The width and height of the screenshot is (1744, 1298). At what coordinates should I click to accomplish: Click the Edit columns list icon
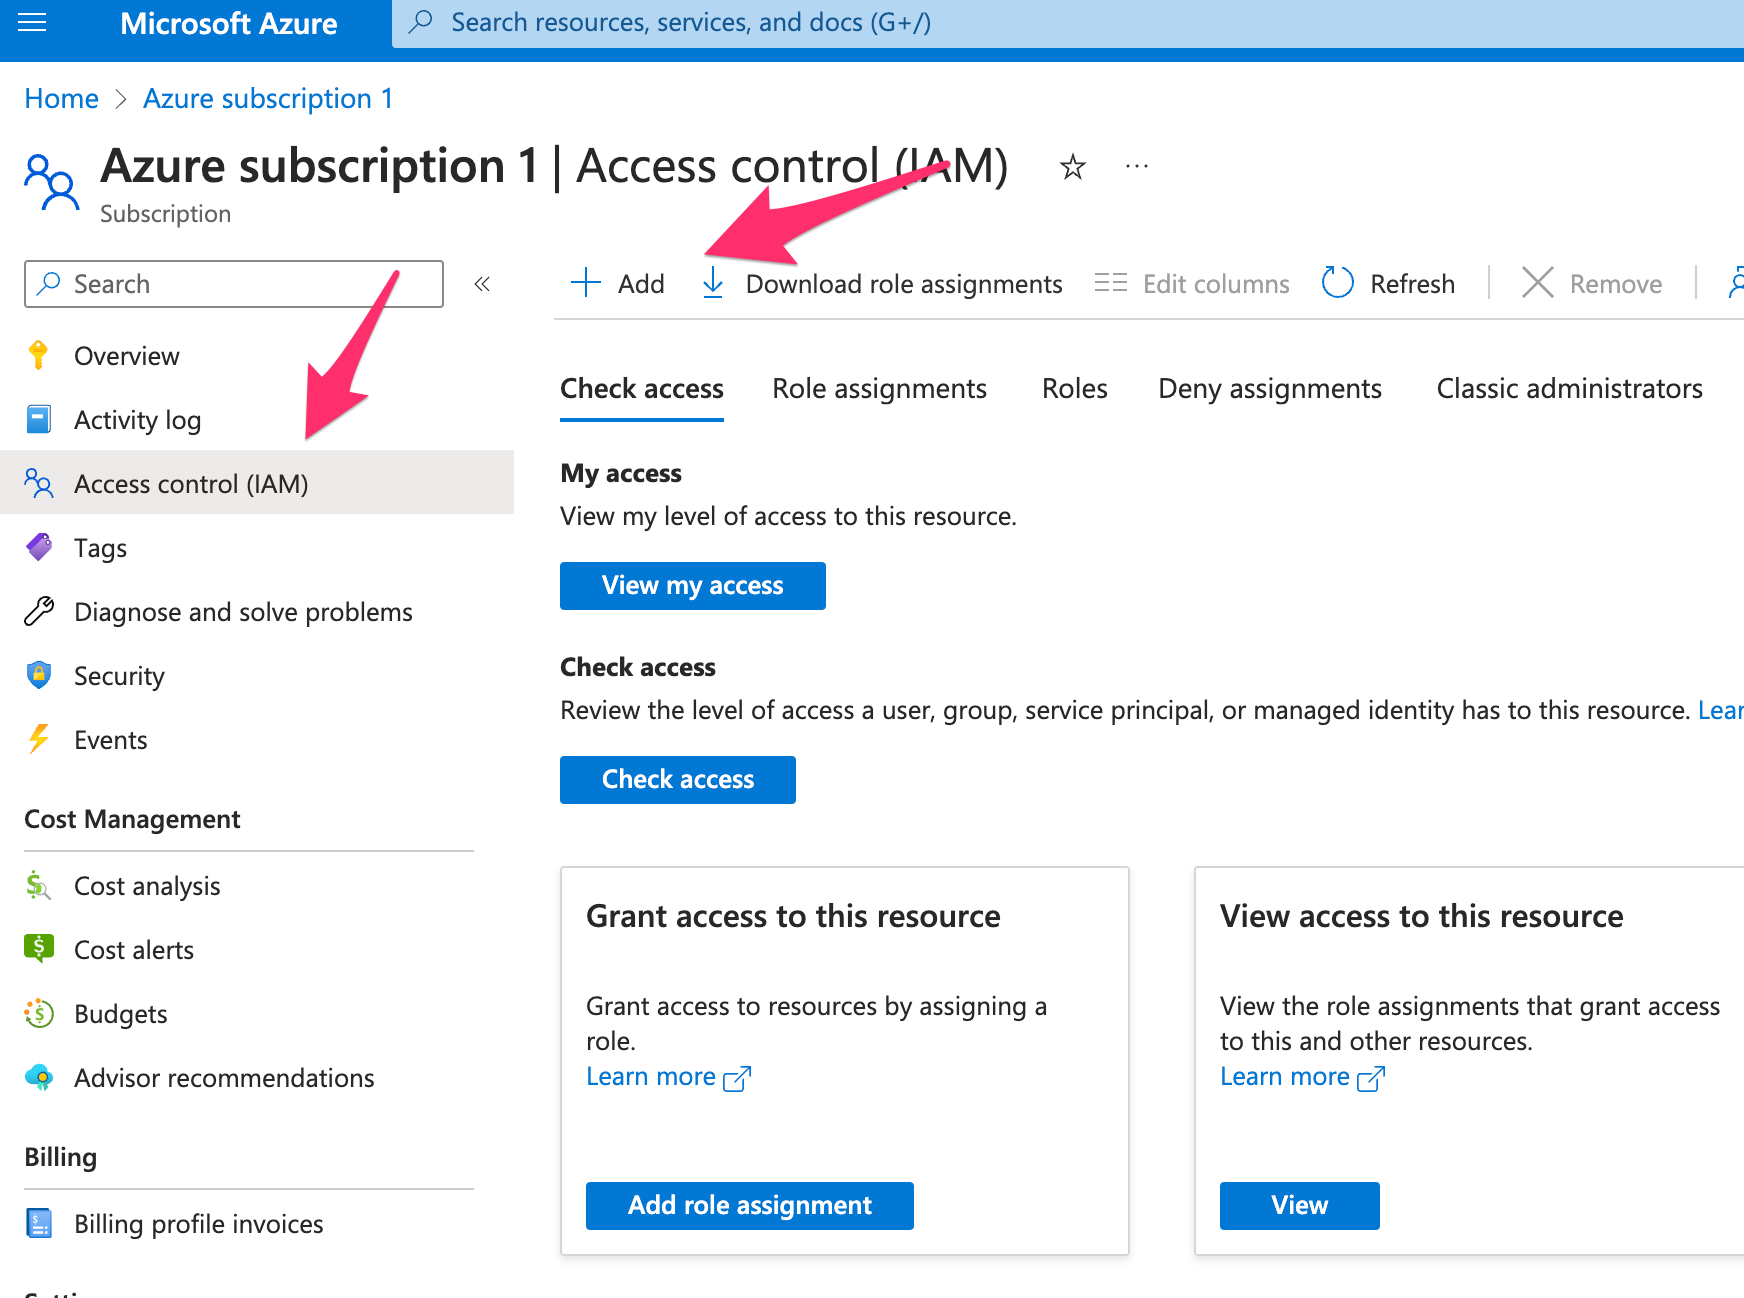1111,283
